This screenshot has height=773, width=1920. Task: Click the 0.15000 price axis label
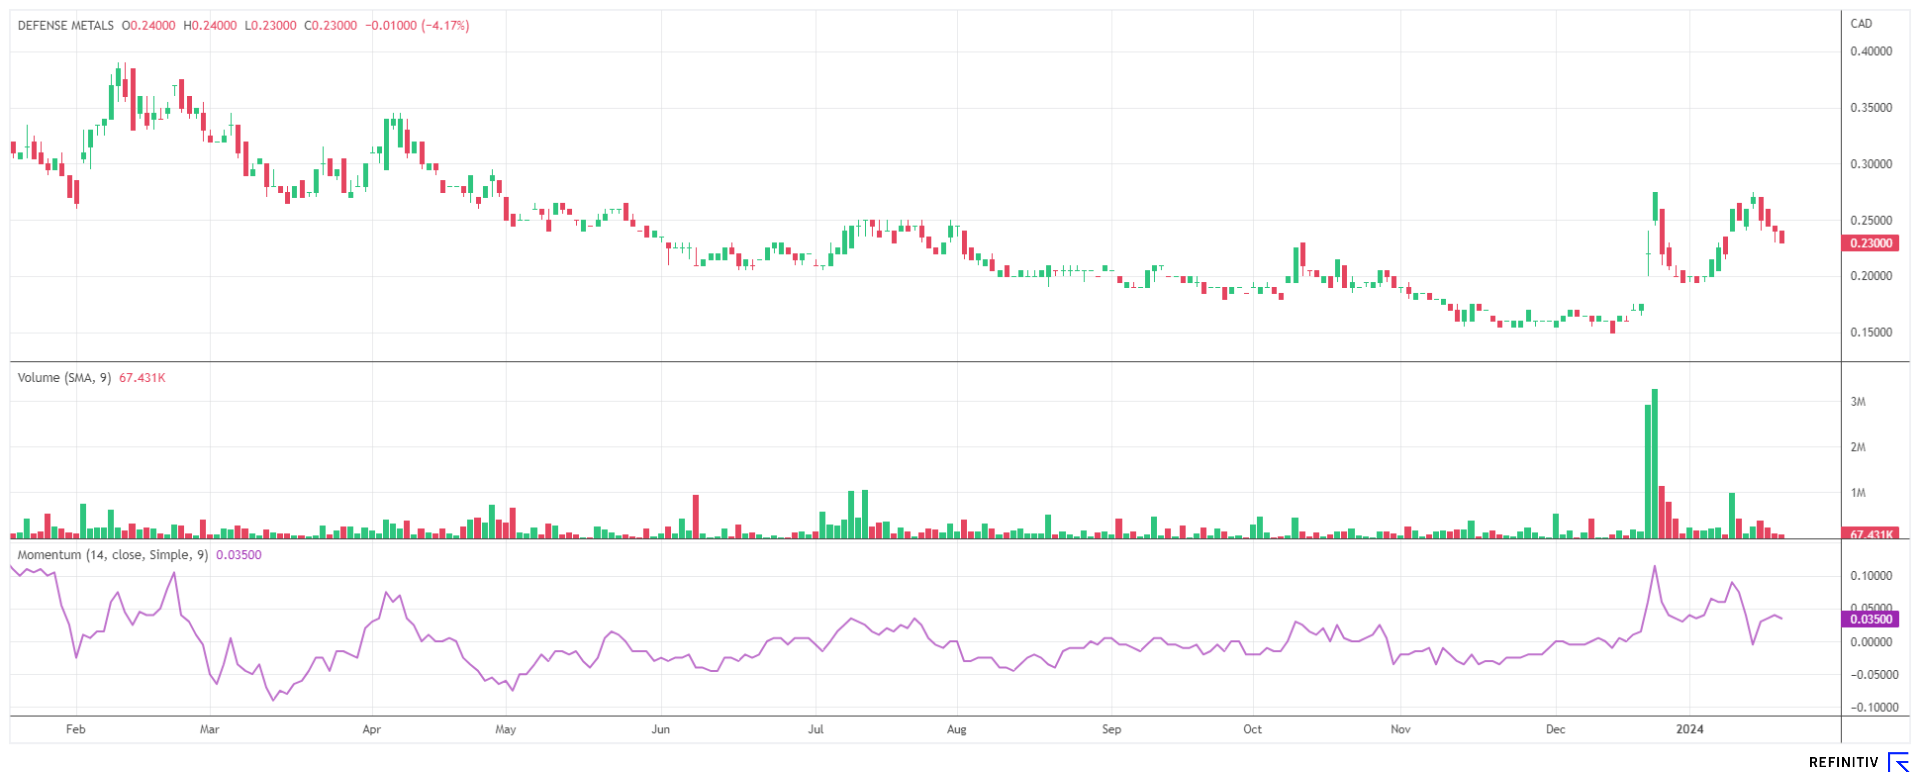click(x=1871, y=333)
